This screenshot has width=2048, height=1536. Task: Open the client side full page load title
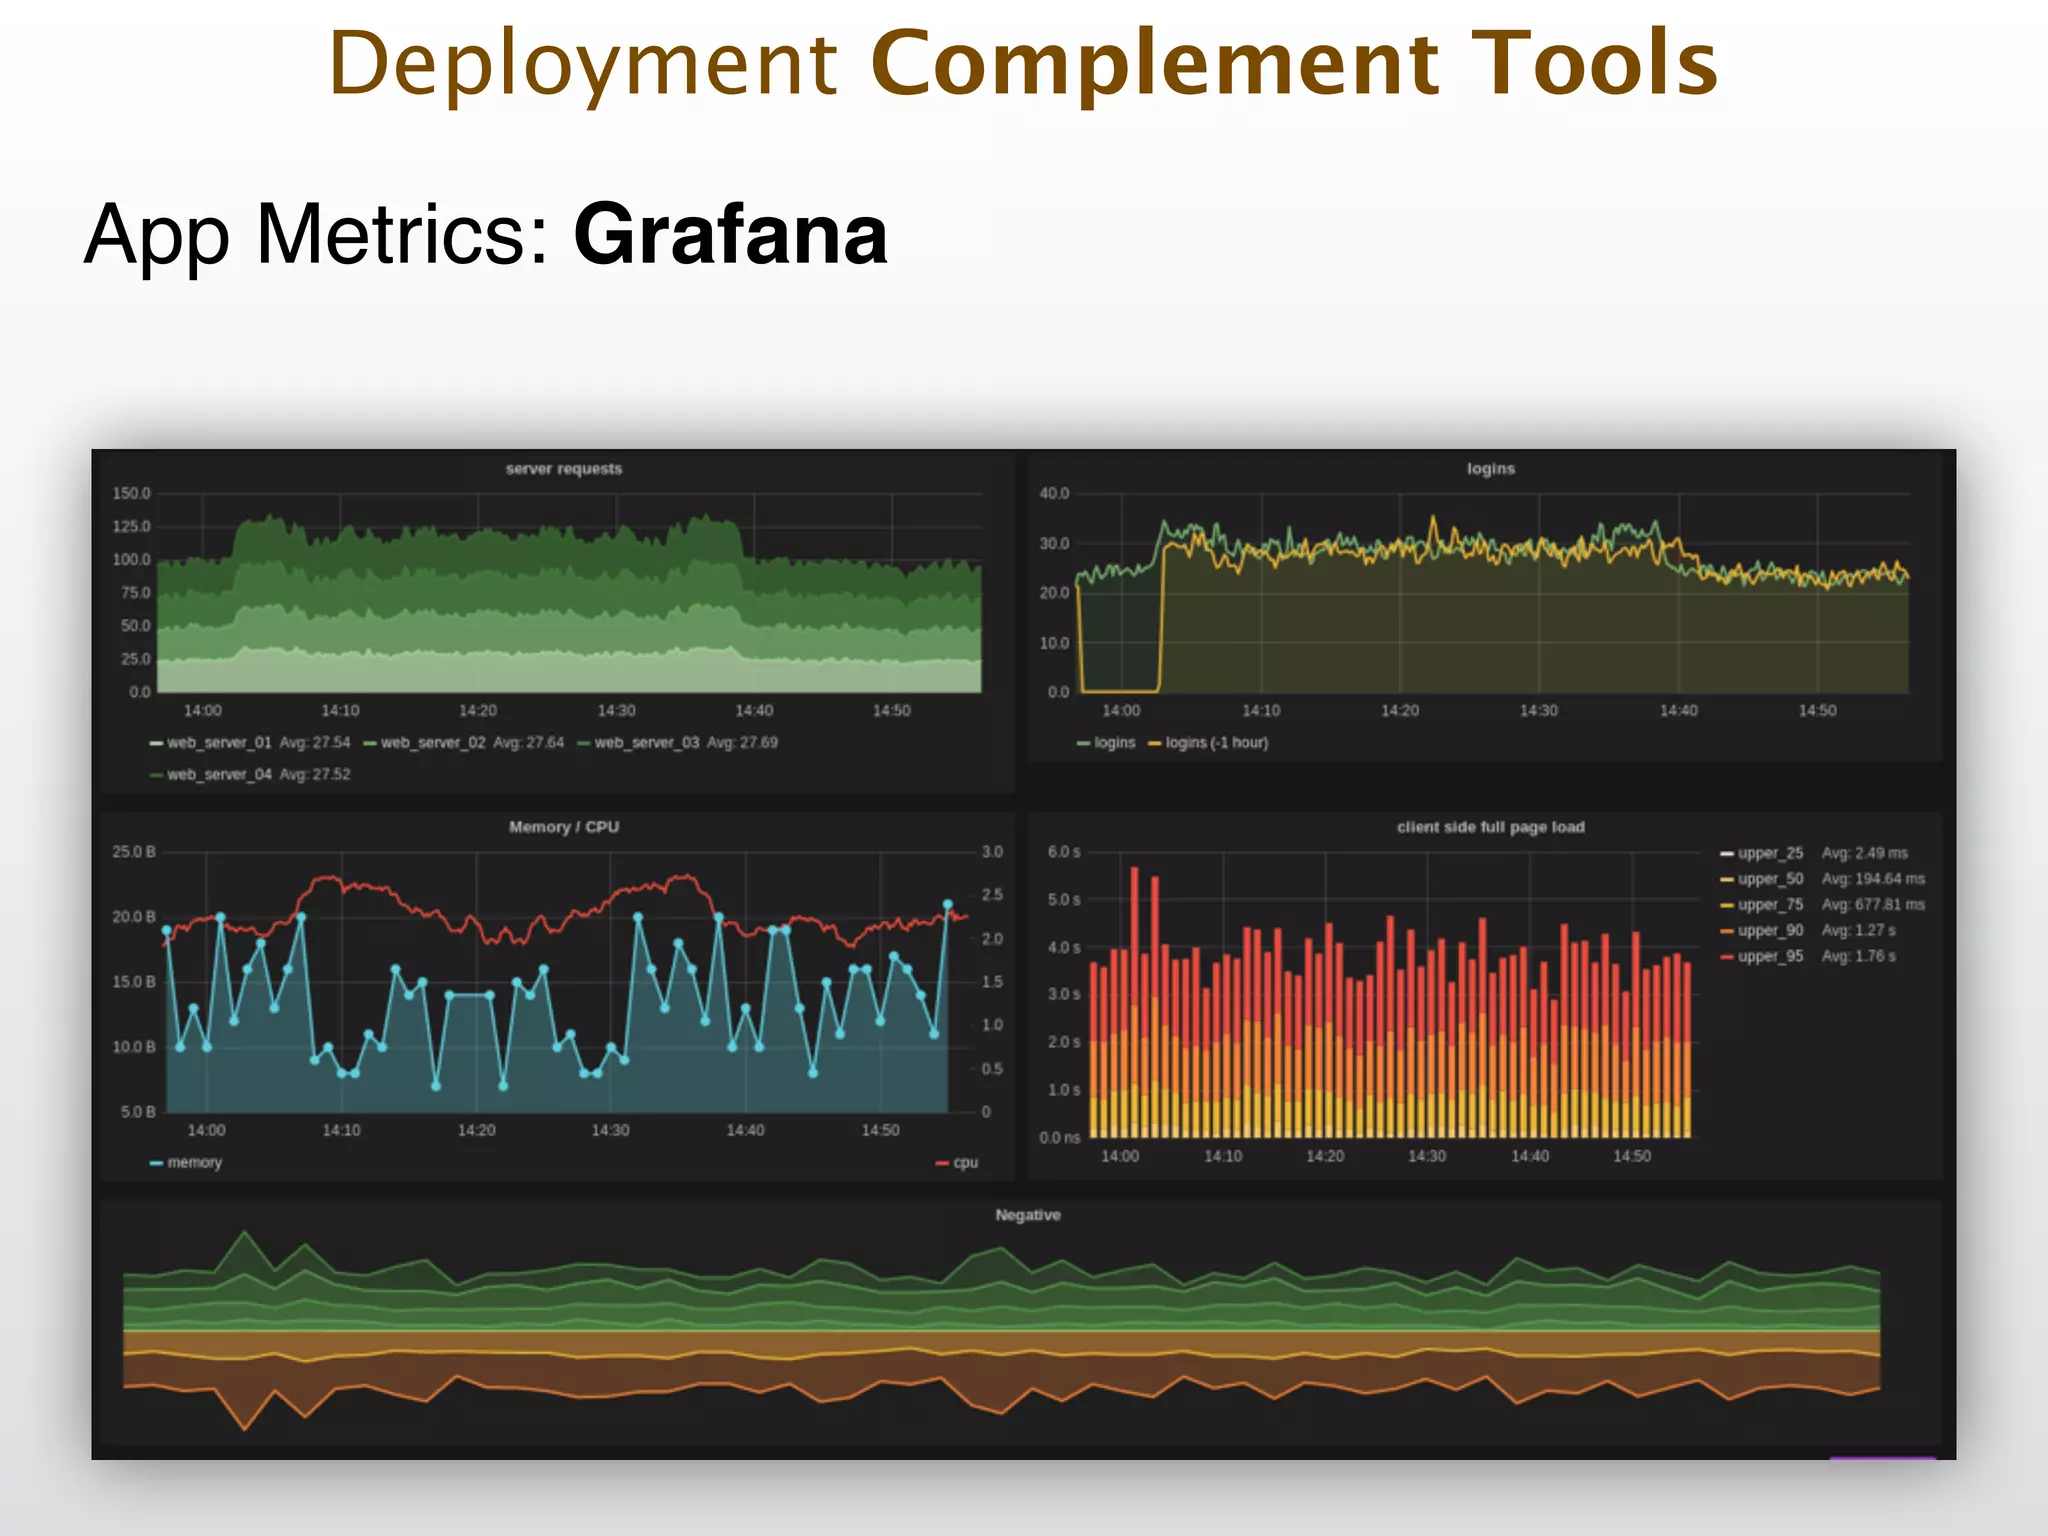click(1490, 827)
